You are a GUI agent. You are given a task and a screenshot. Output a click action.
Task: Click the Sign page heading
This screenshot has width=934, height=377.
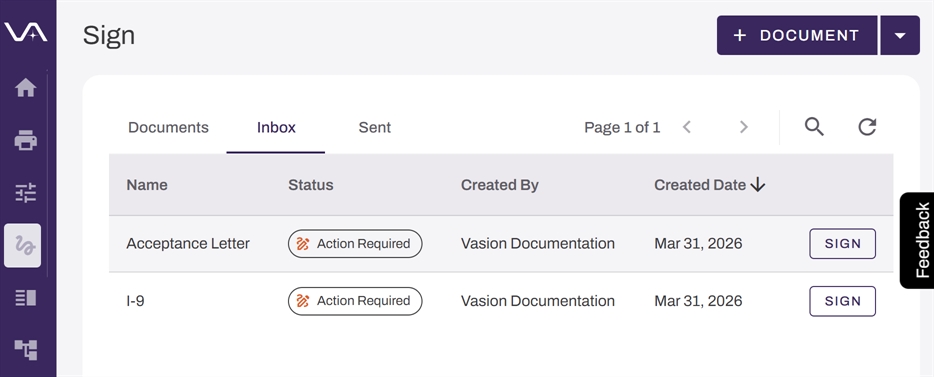coord(109,36)
